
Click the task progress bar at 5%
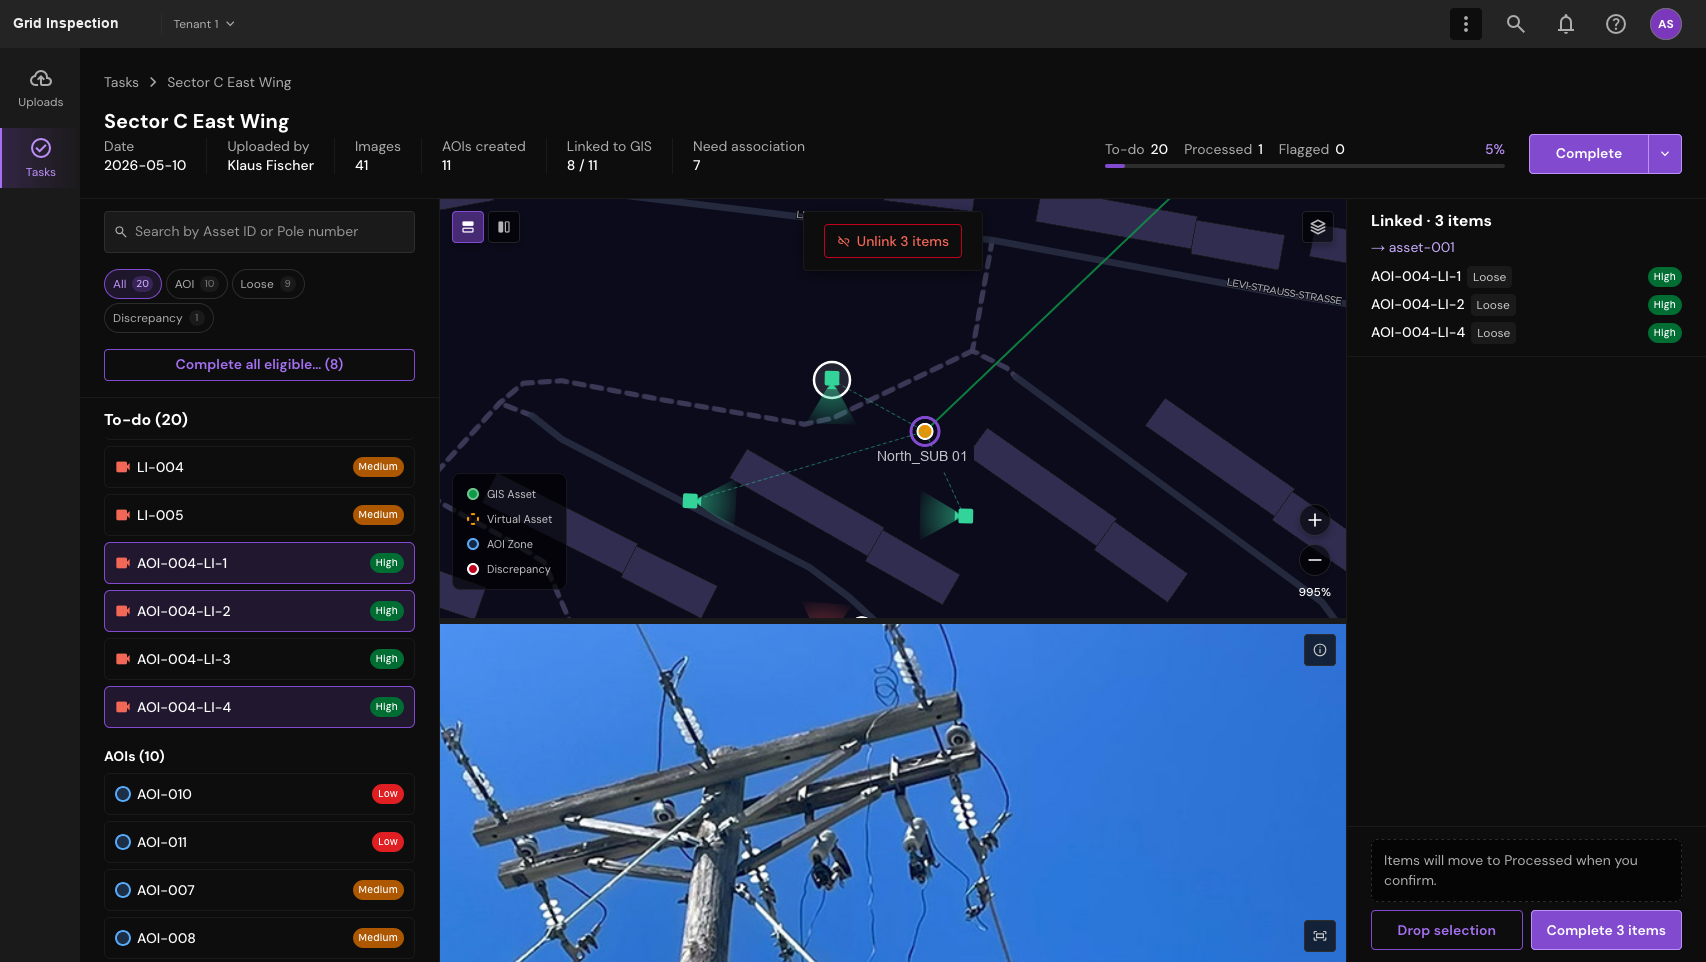coord(1305,166)
